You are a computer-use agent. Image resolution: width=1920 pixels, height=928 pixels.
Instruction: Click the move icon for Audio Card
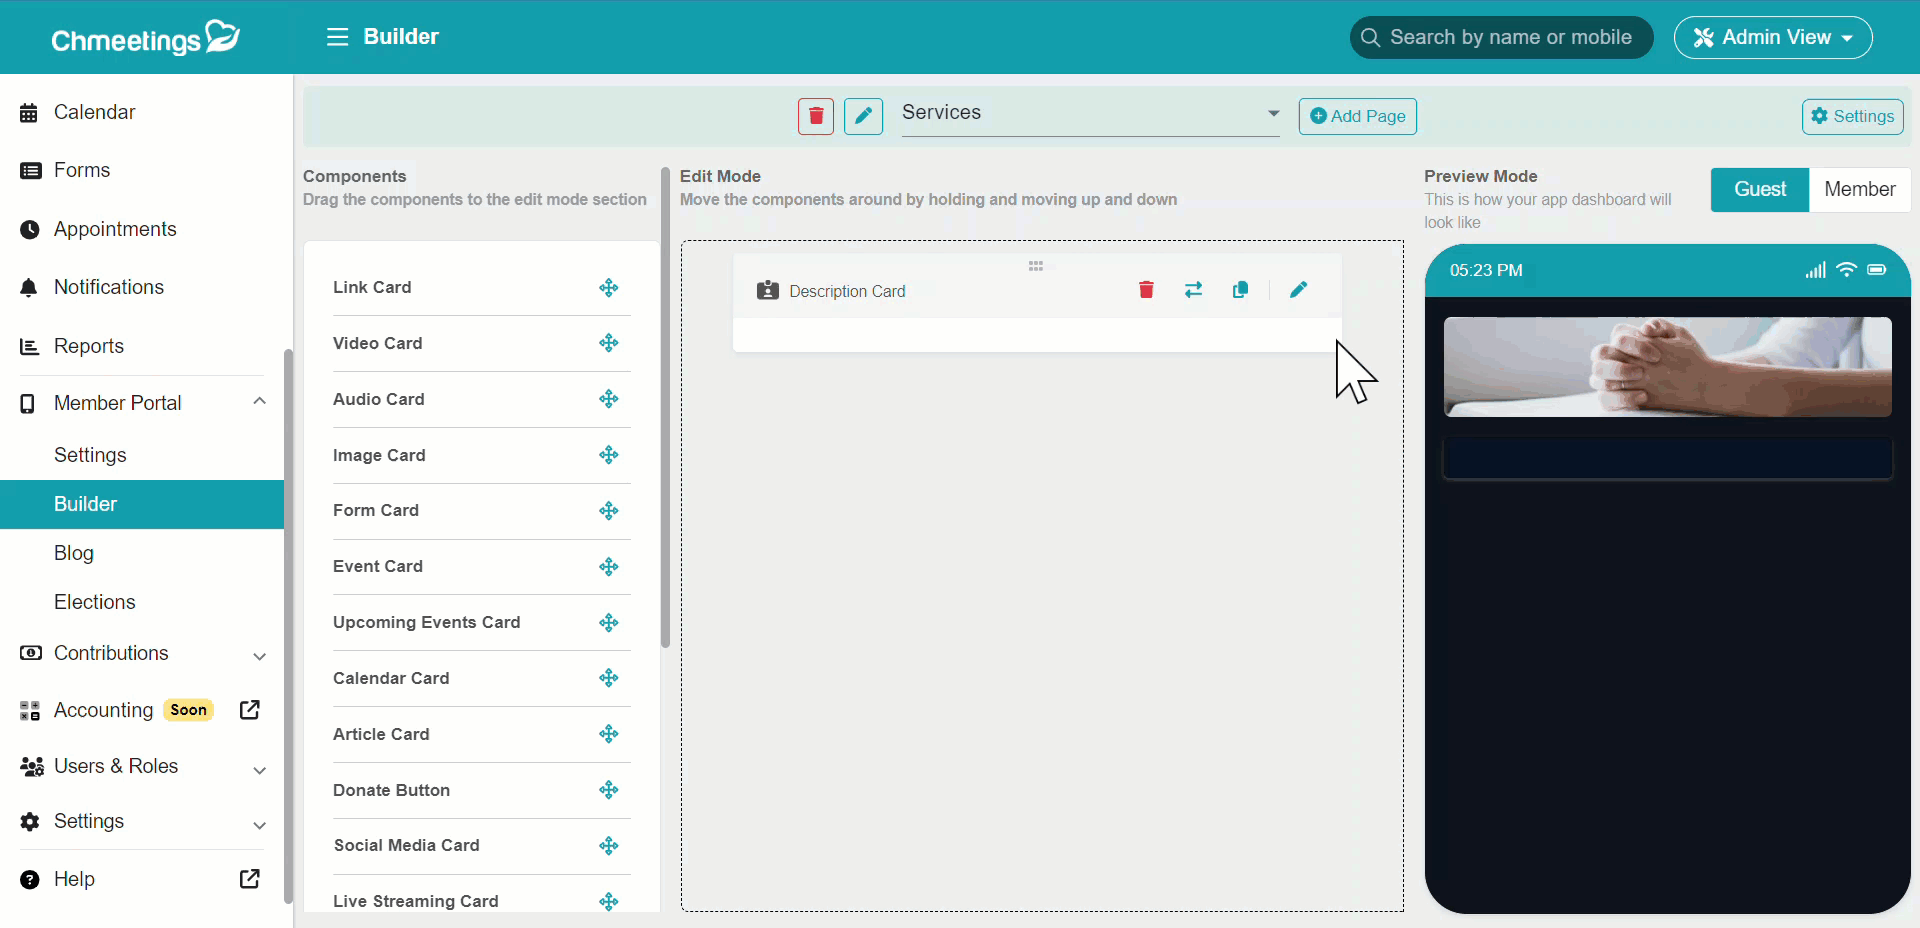609,399
